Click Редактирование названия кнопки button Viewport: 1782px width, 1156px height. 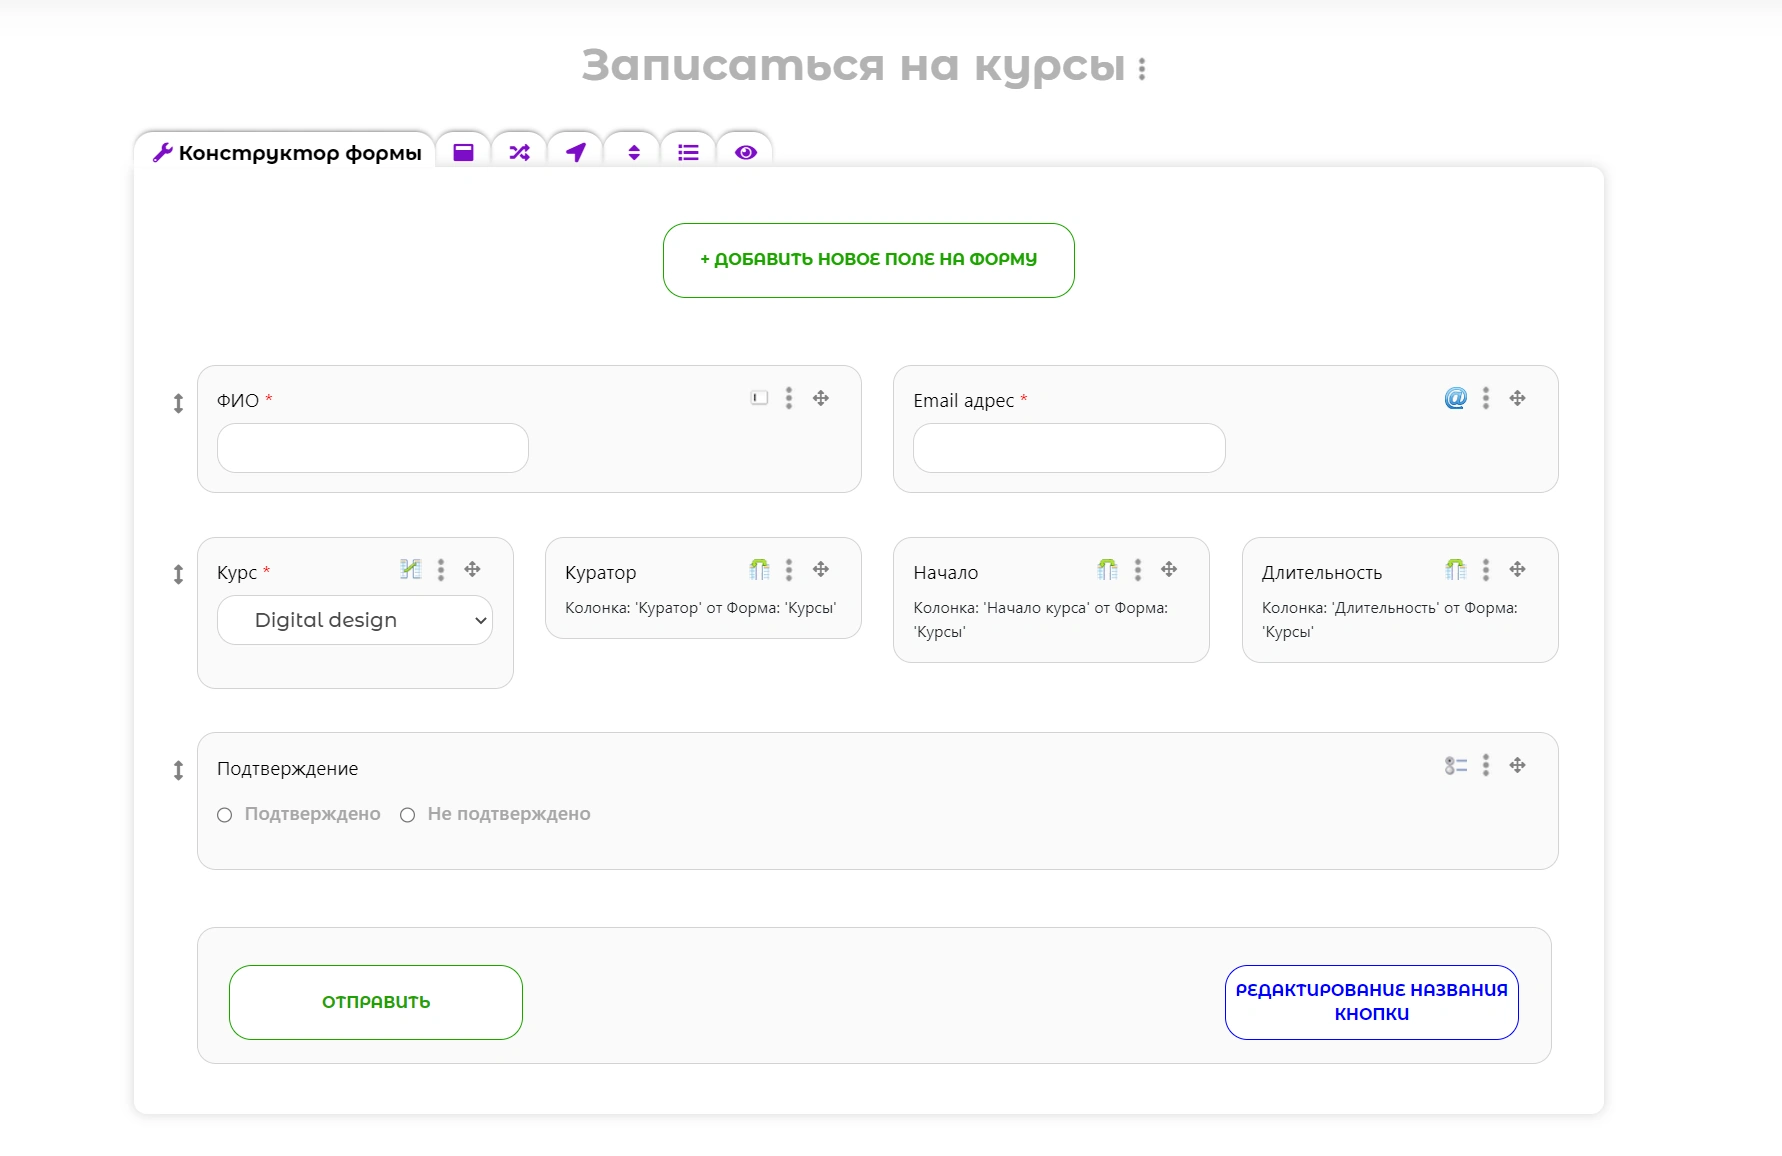point(1372,1002)
